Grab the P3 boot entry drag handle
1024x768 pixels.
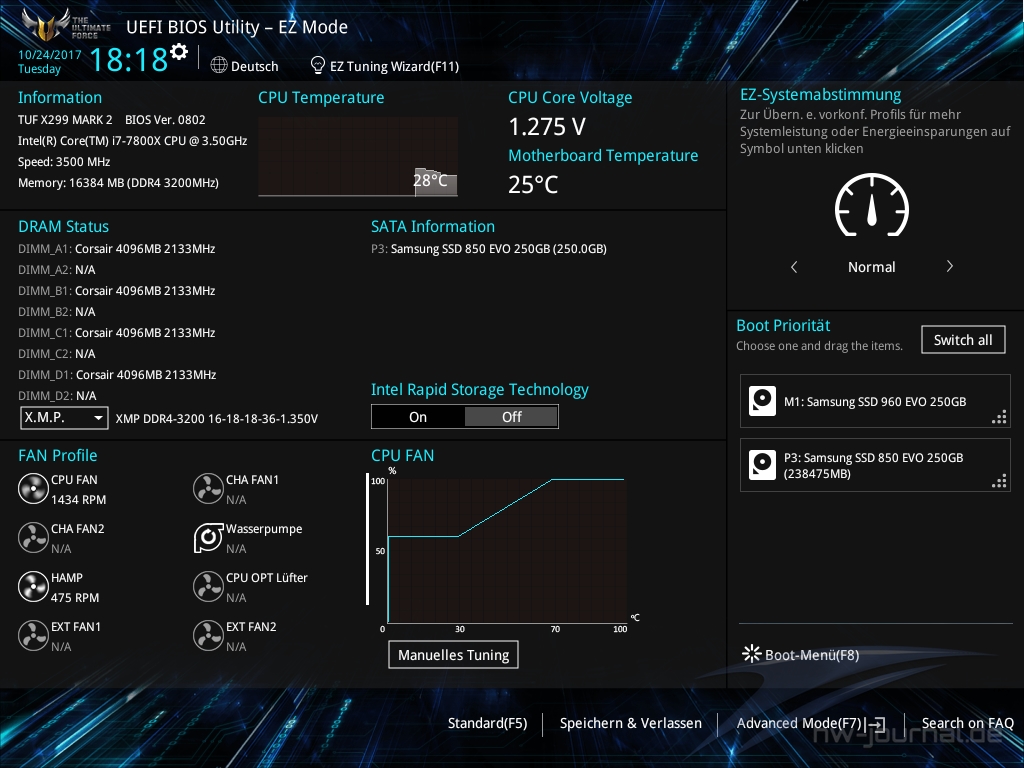pos(999,482)
